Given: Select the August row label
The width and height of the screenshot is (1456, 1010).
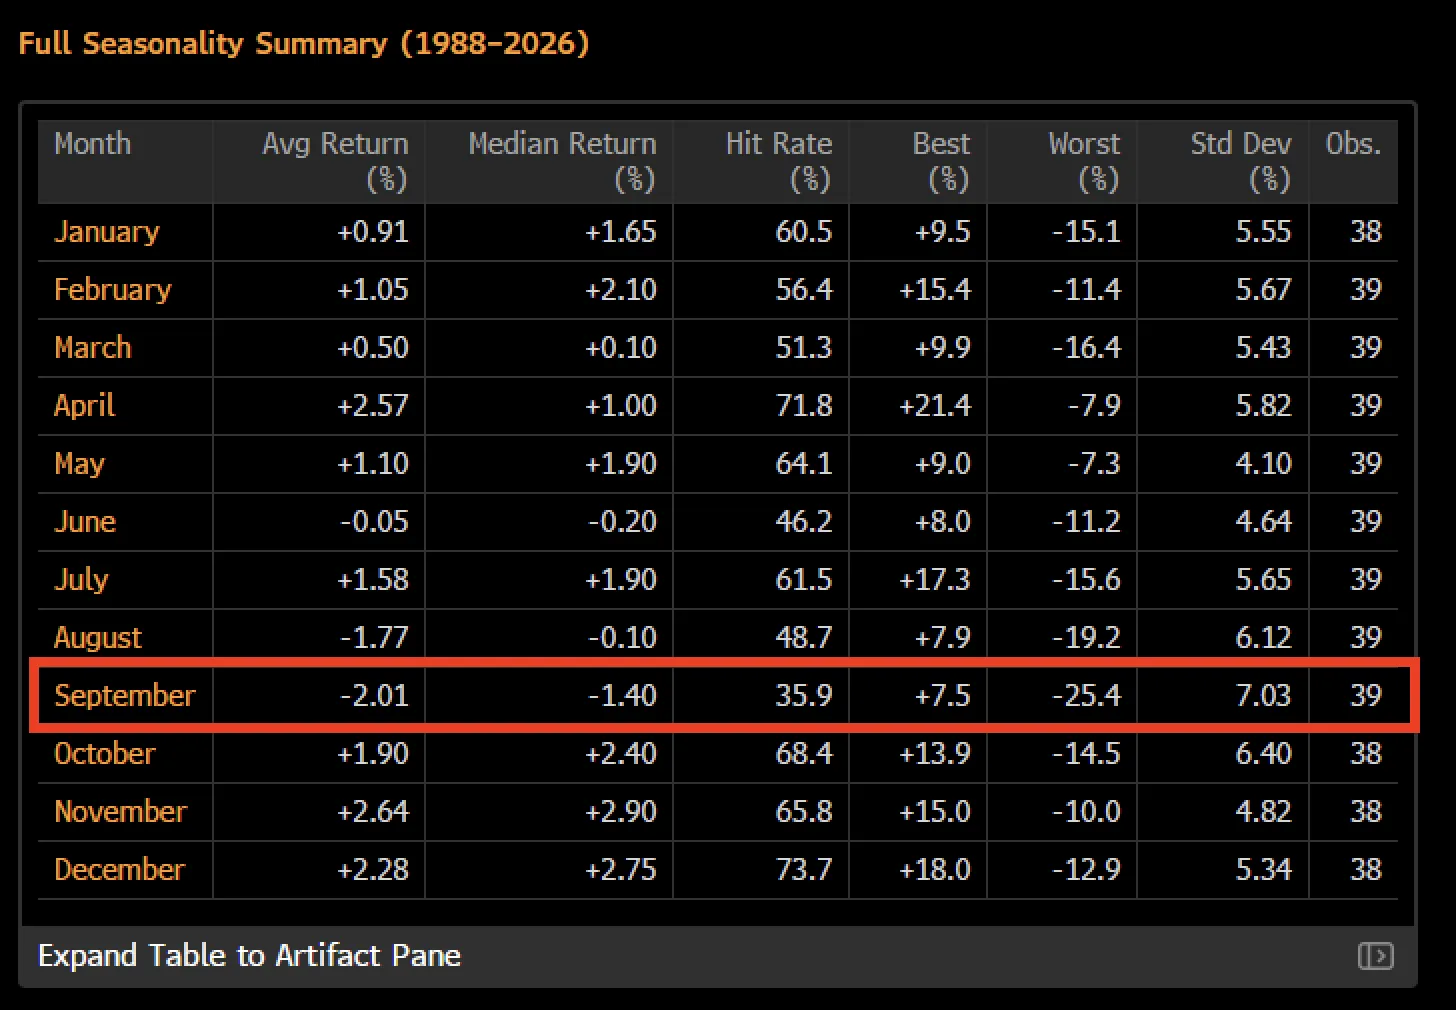Looking at the screenshot, I should [x=98, y=638].
